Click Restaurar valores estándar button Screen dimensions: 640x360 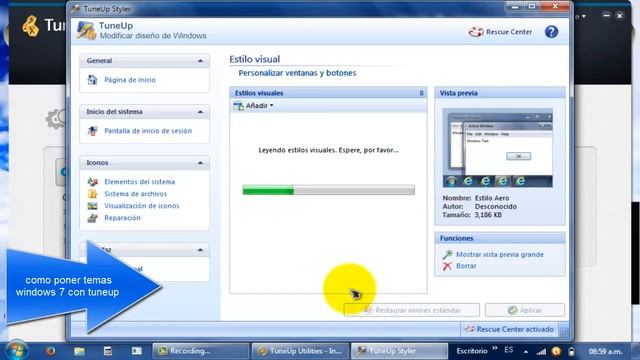pyautogui.click(x=412, y=310)
